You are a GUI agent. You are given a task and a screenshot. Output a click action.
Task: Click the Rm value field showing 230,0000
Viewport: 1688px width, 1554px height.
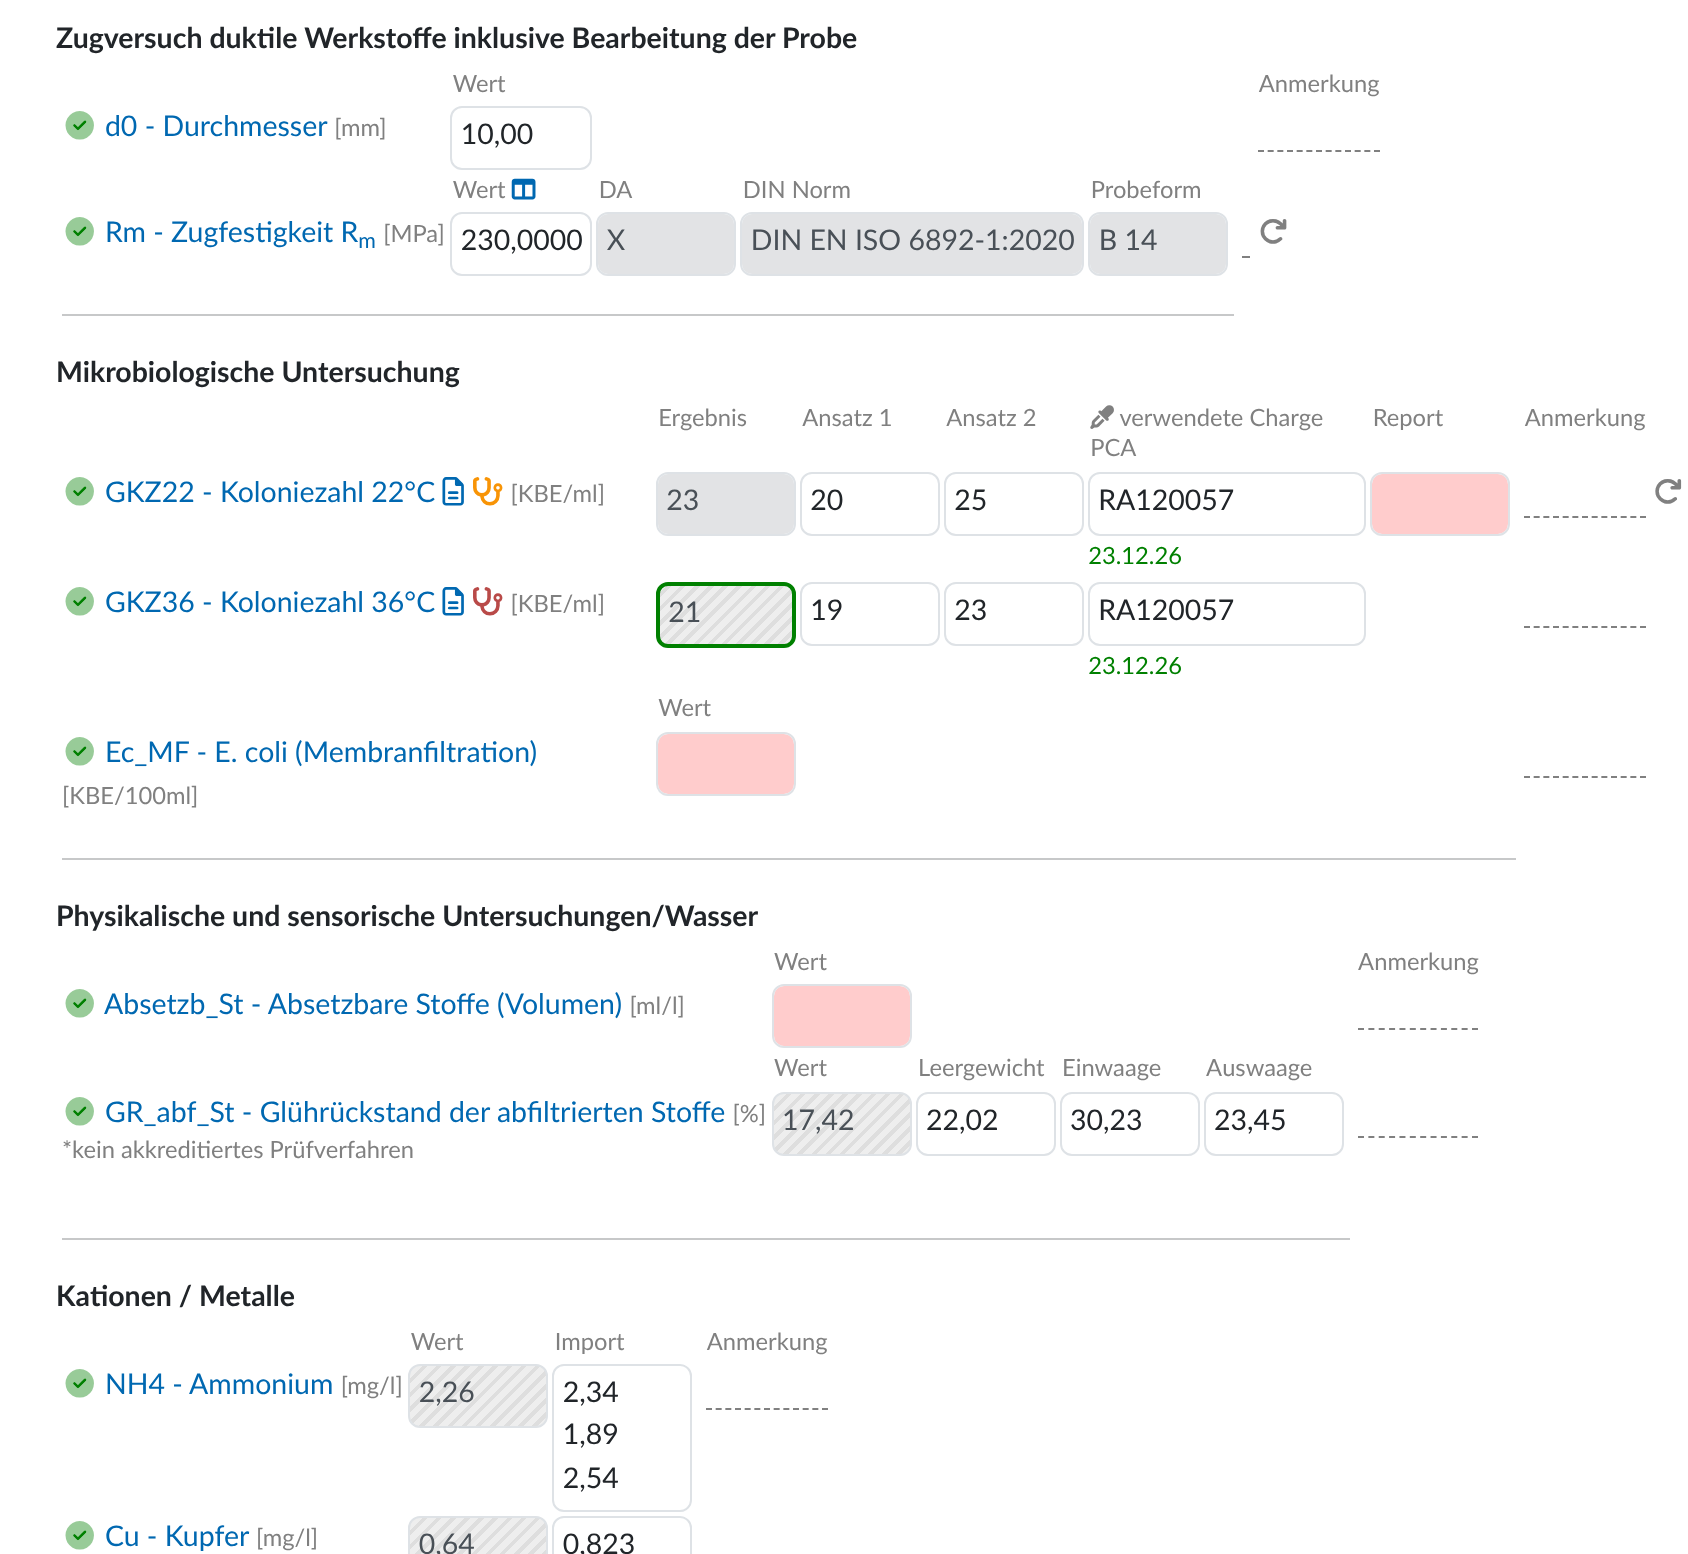pos(521,244)
